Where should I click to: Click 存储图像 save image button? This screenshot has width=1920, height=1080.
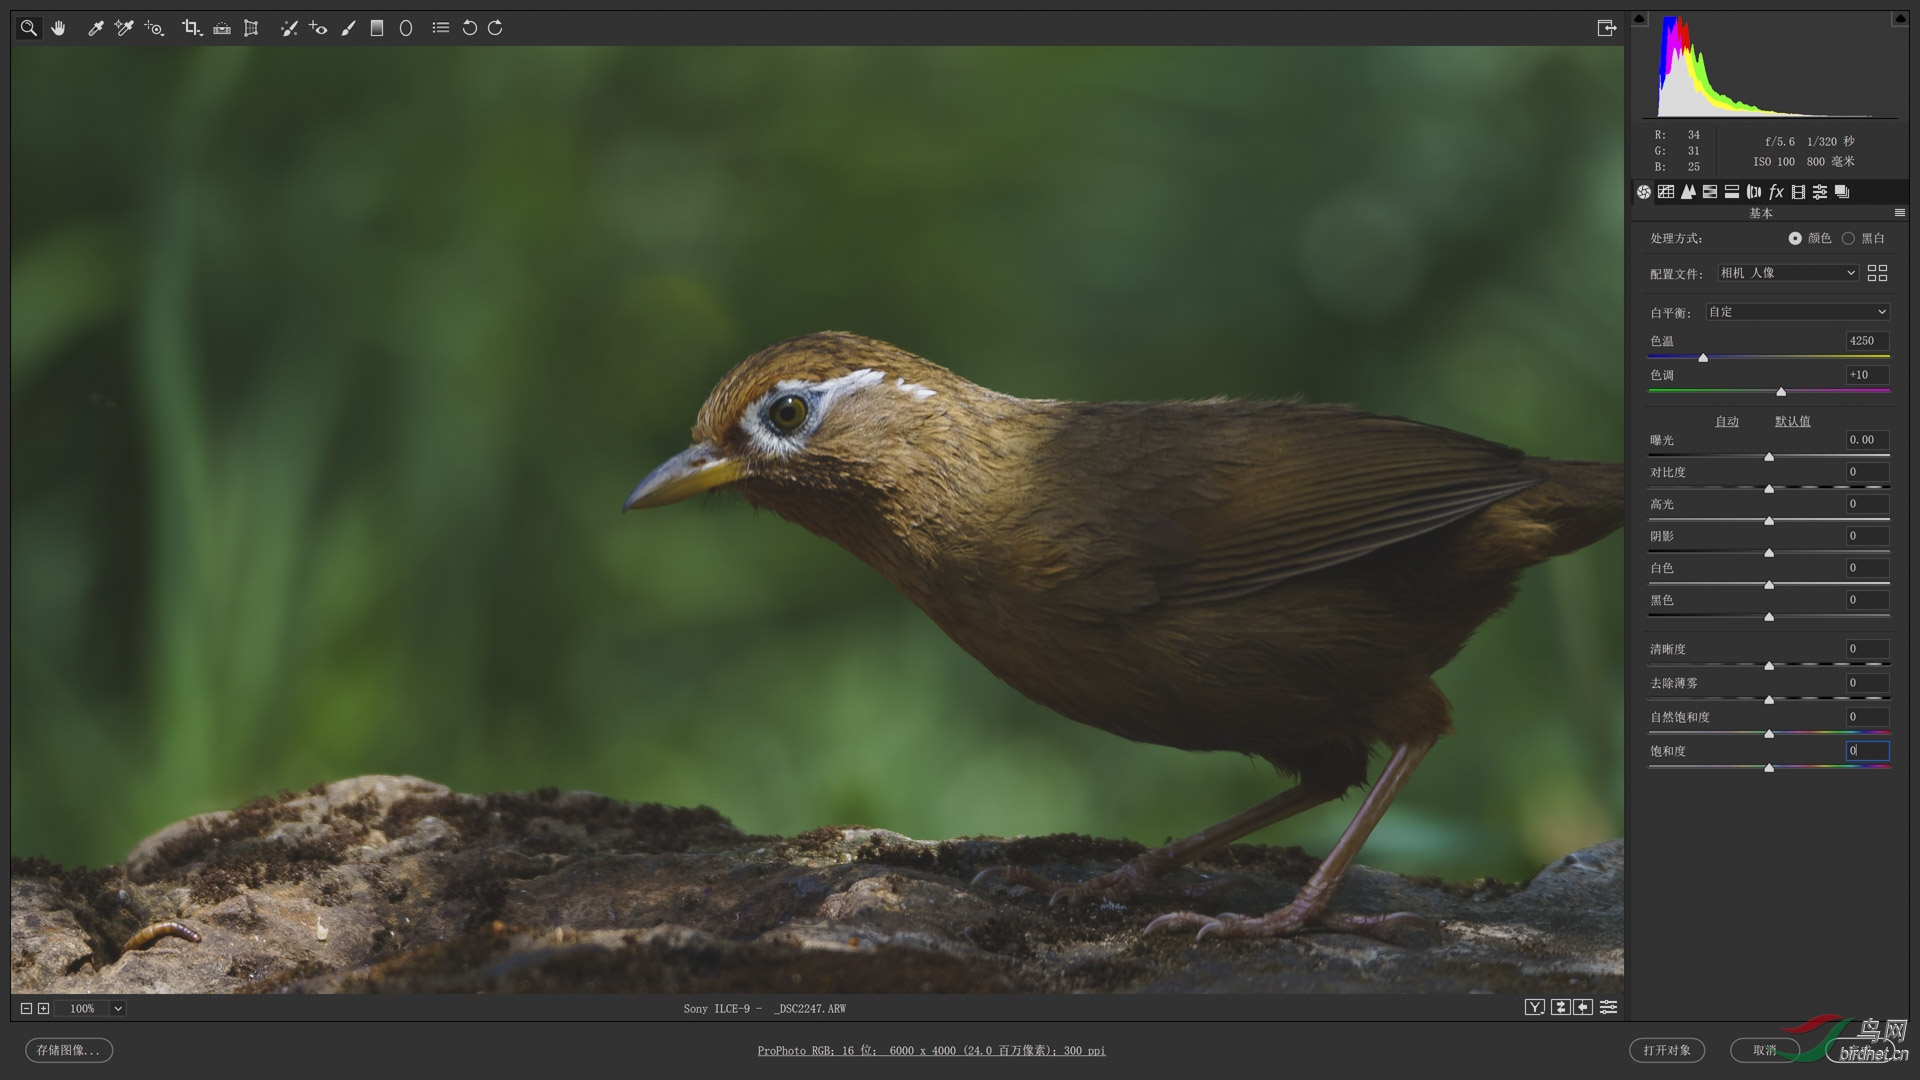click(x=68, y=1050)
